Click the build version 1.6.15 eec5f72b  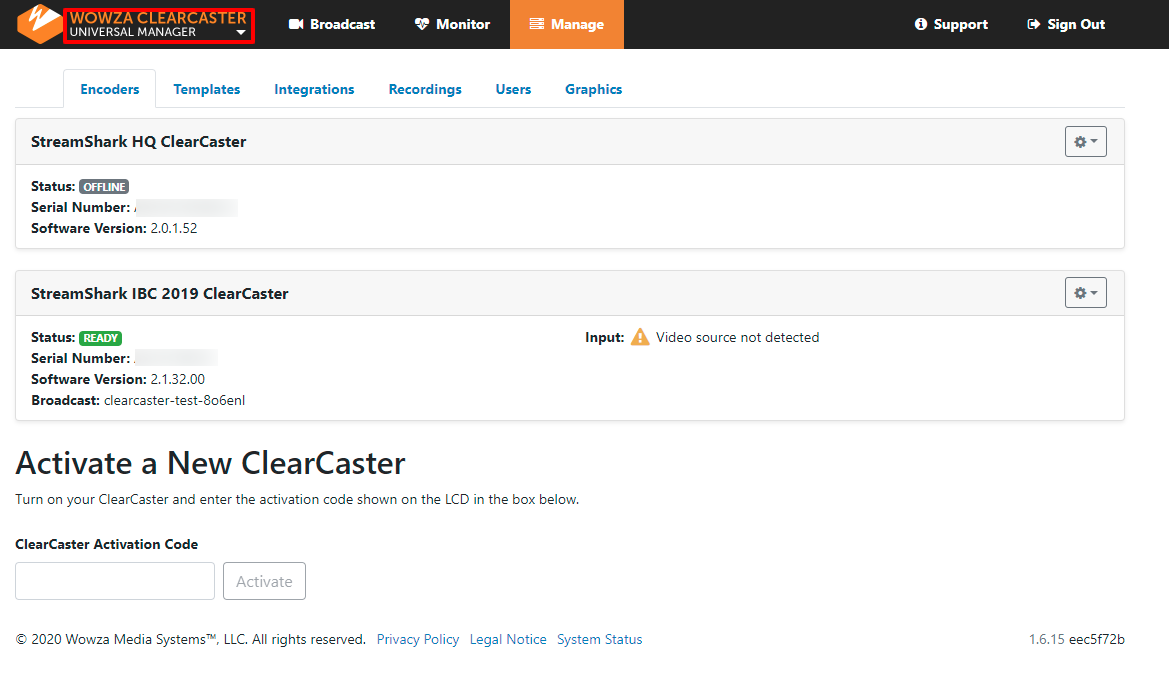click(1077, 639)
